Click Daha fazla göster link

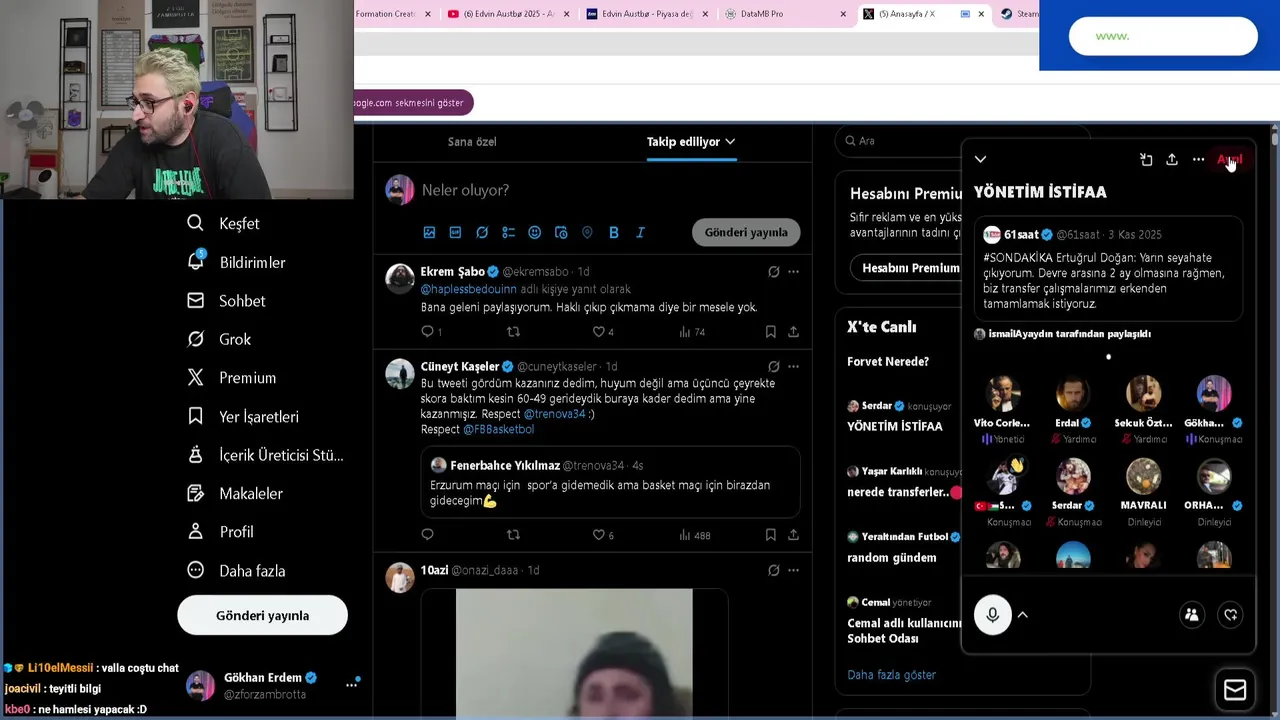891,675
